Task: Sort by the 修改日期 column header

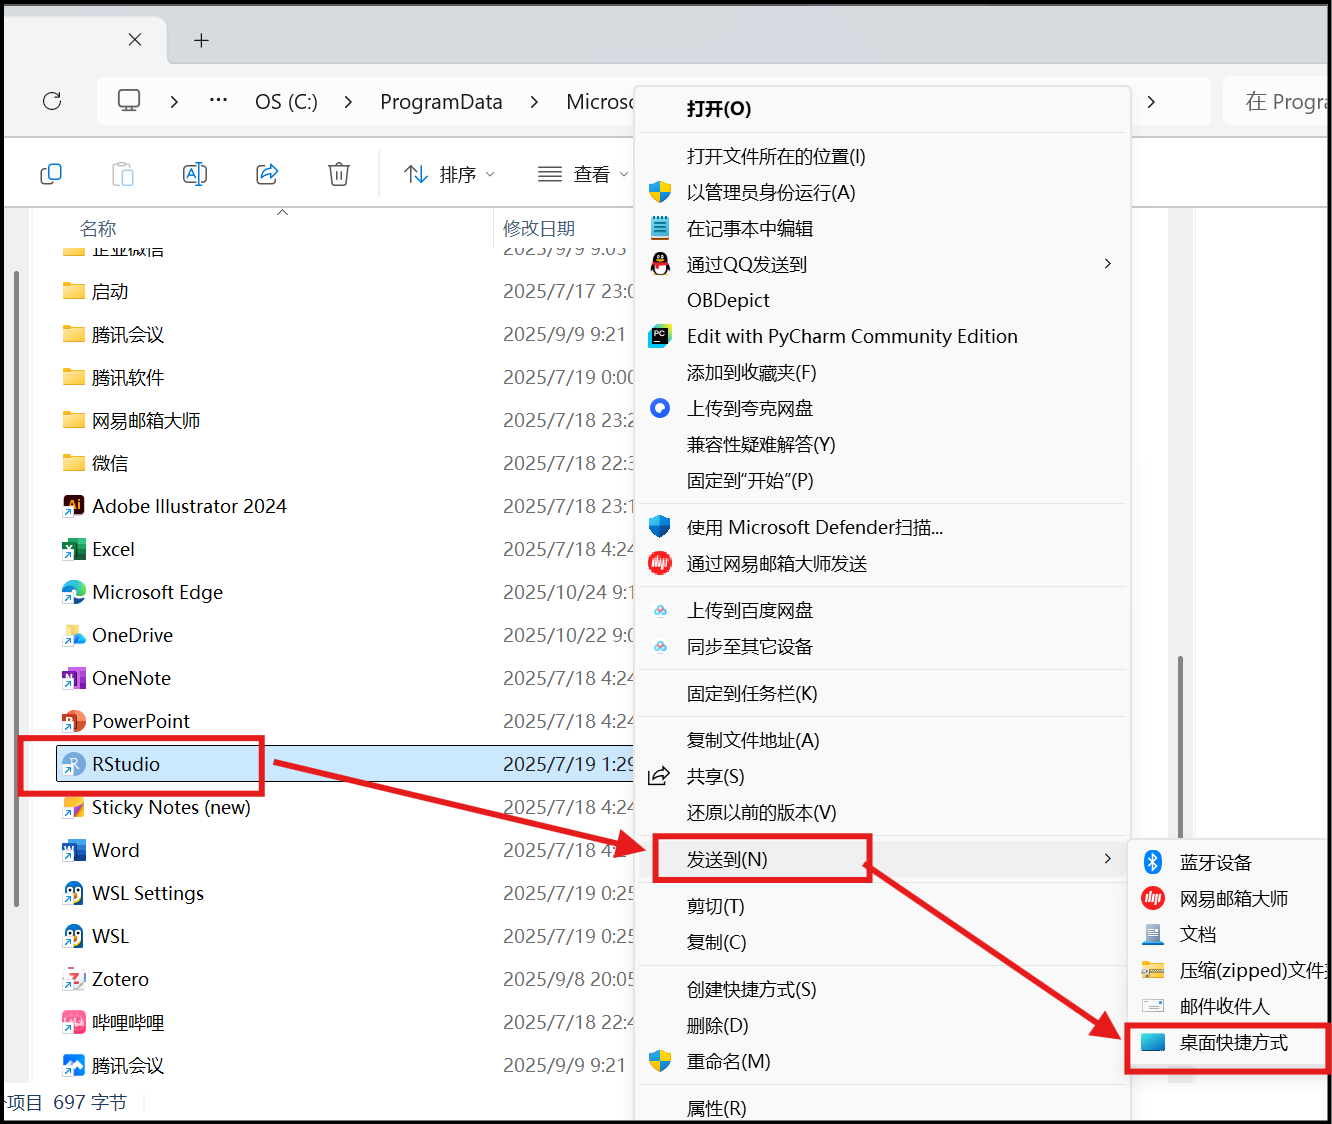Action: (x=539, y=228)
